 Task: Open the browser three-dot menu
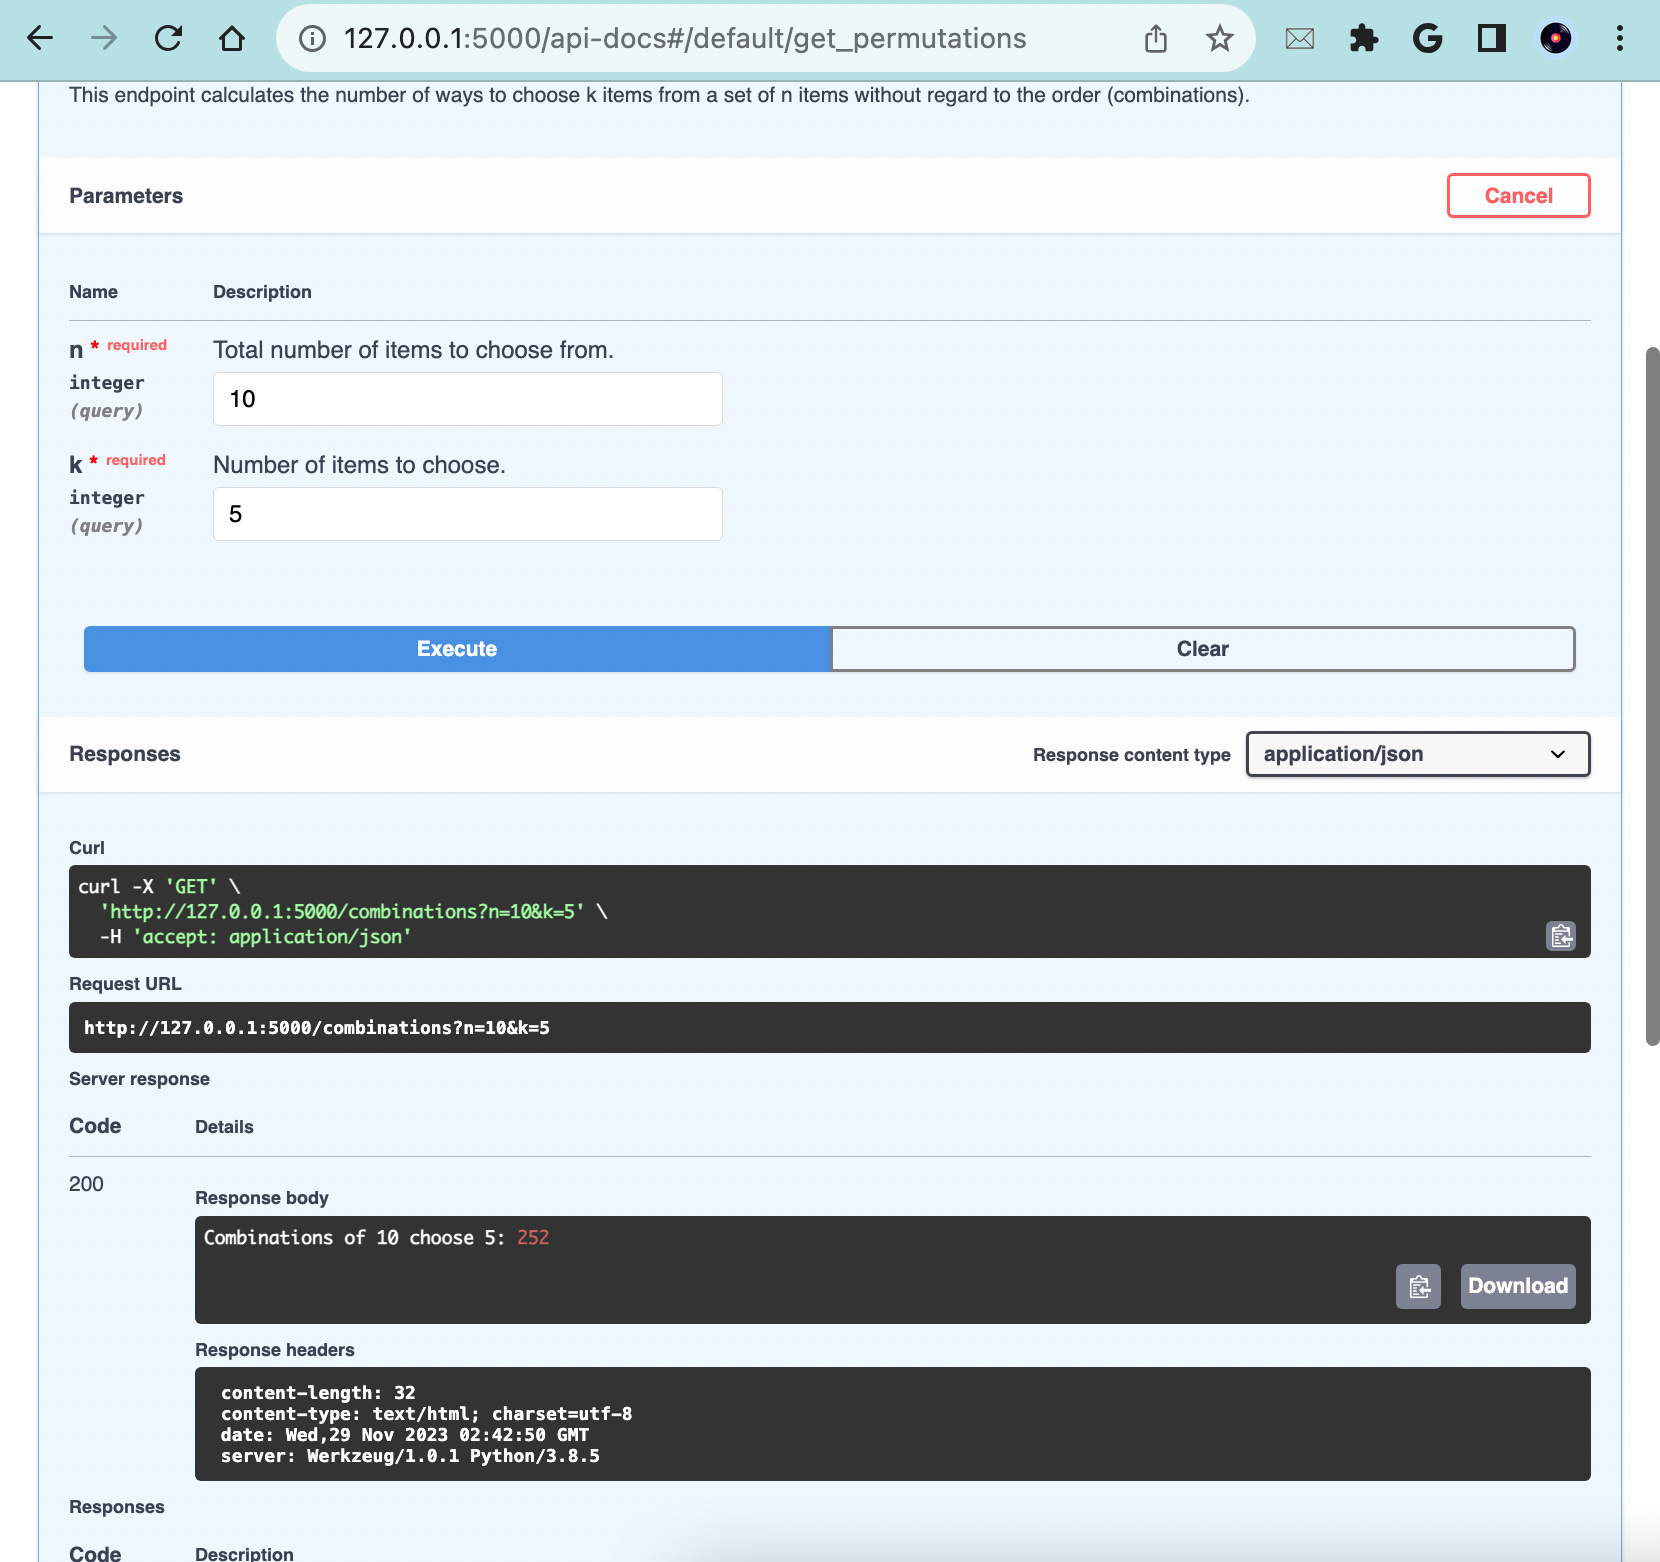1619,38
